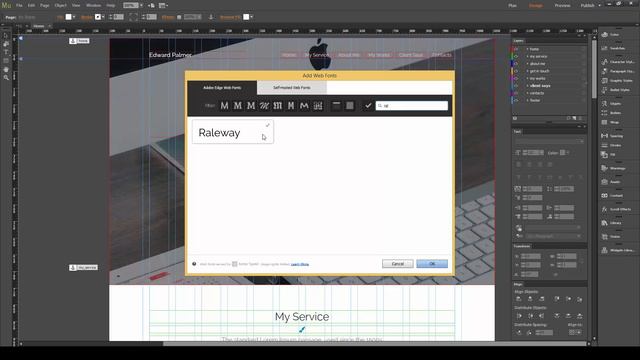The image size is (640, 360).
Task: Select the Selection tool in the toolbox
Action: click(x=6, y=36)
